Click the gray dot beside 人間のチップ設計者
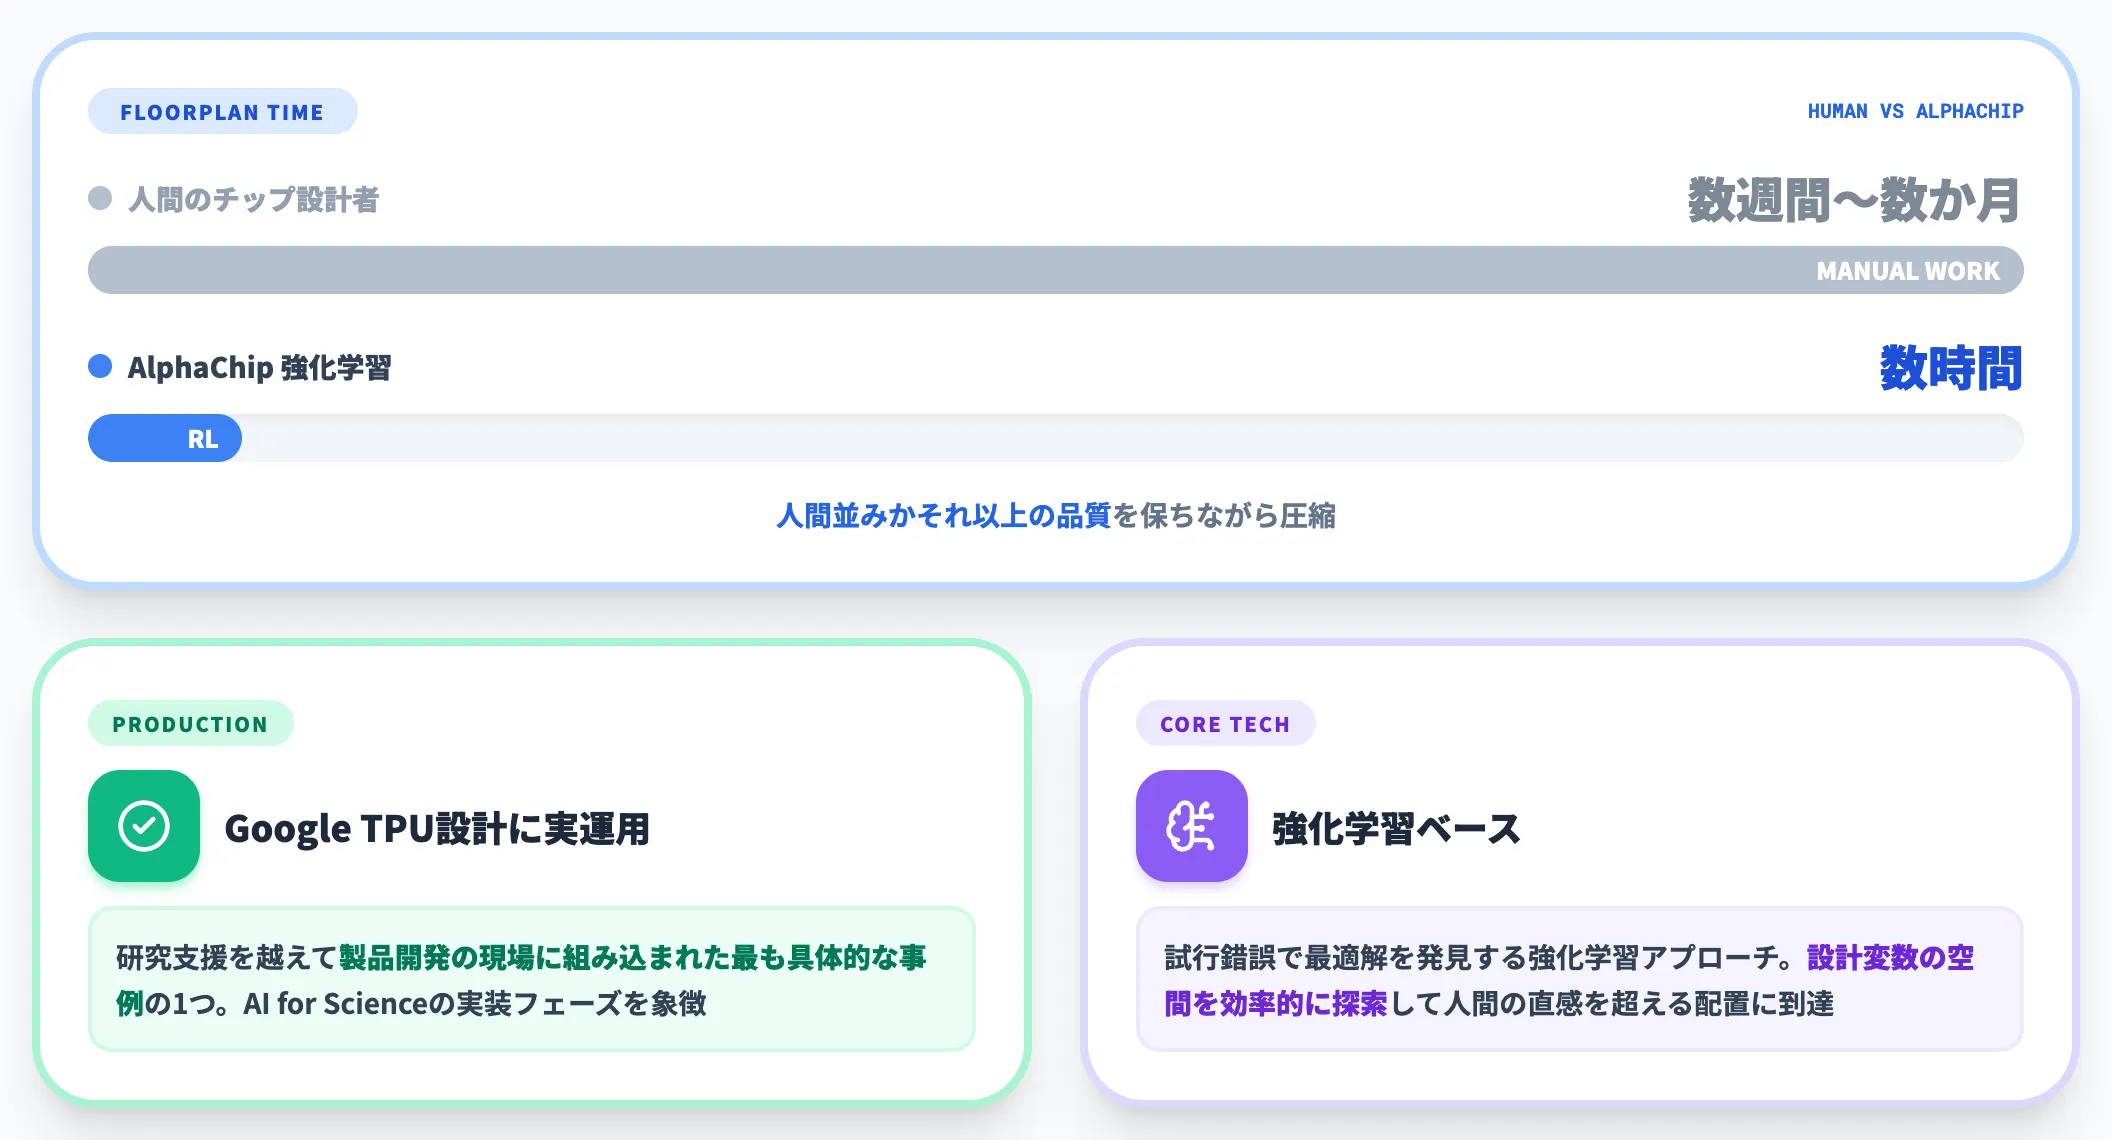This screenshot has width=2112, height=1140. tap(100, 198)
